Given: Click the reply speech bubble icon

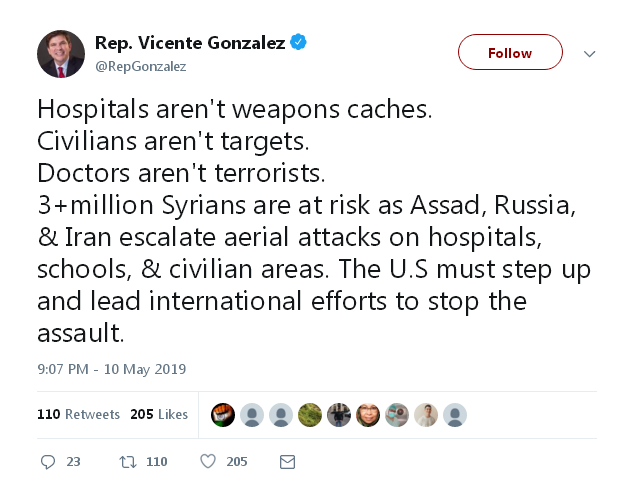Looking at the screenshot, I should (x=48, y=462).
